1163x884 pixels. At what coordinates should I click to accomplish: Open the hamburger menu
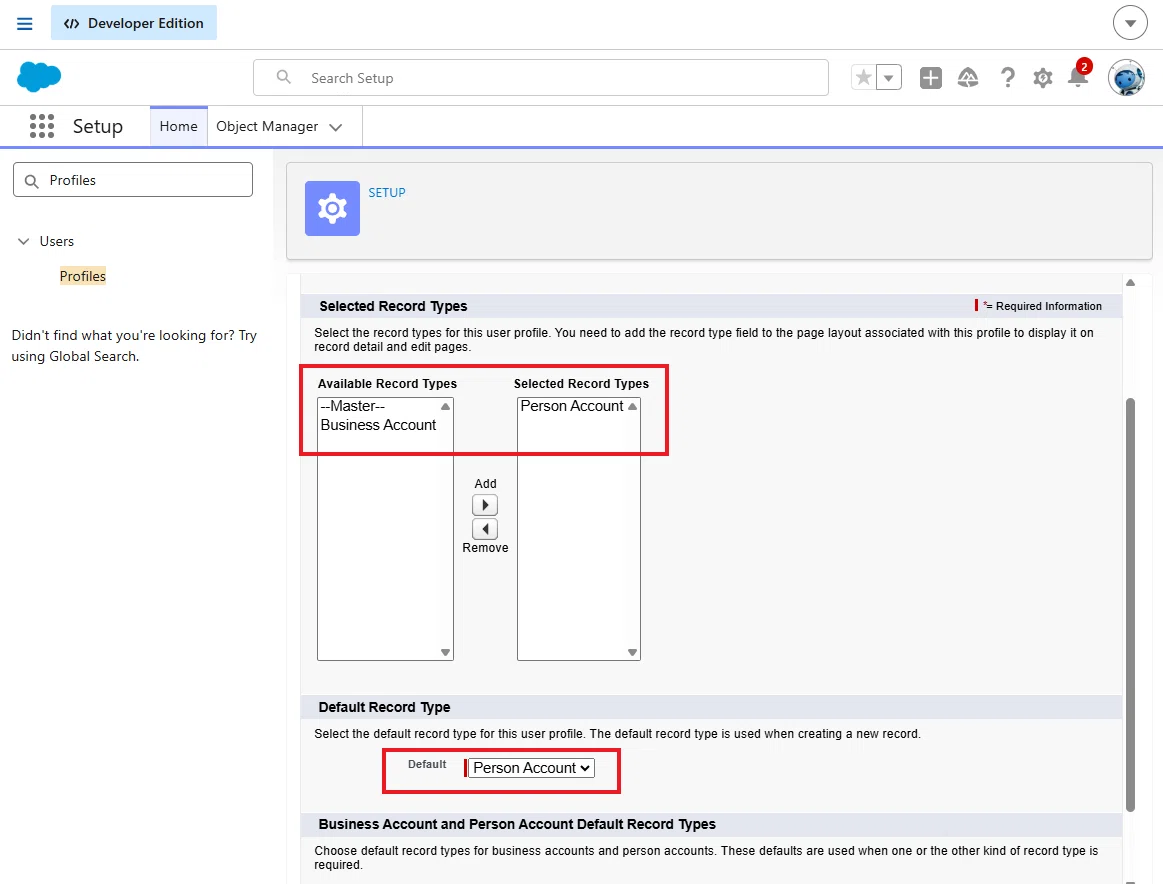tap(24, 24)
